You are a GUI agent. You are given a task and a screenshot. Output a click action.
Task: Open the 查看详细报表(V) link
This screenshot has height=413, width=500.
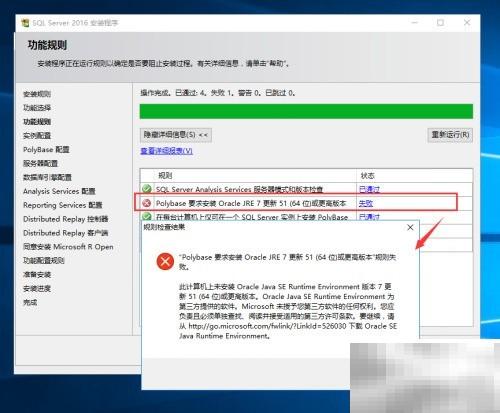click(166, 151)
